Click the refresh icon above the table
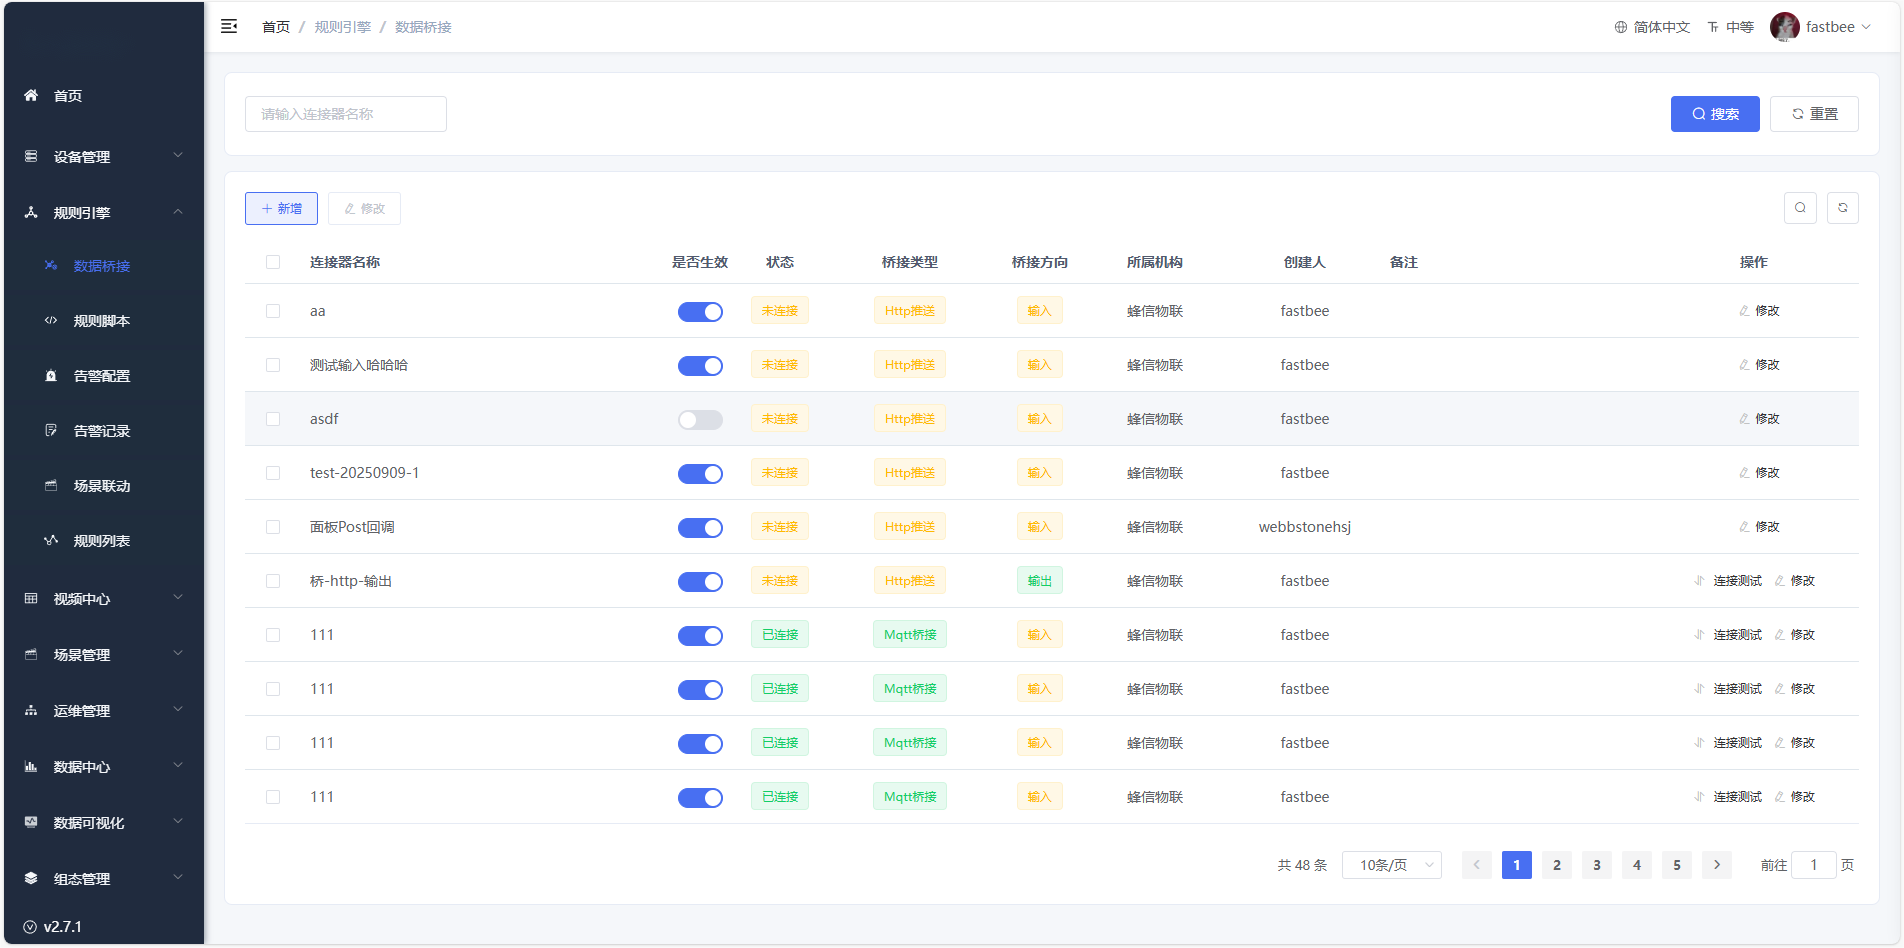The height and width of the screenshot is (948, 1904). coord(1842,208)
